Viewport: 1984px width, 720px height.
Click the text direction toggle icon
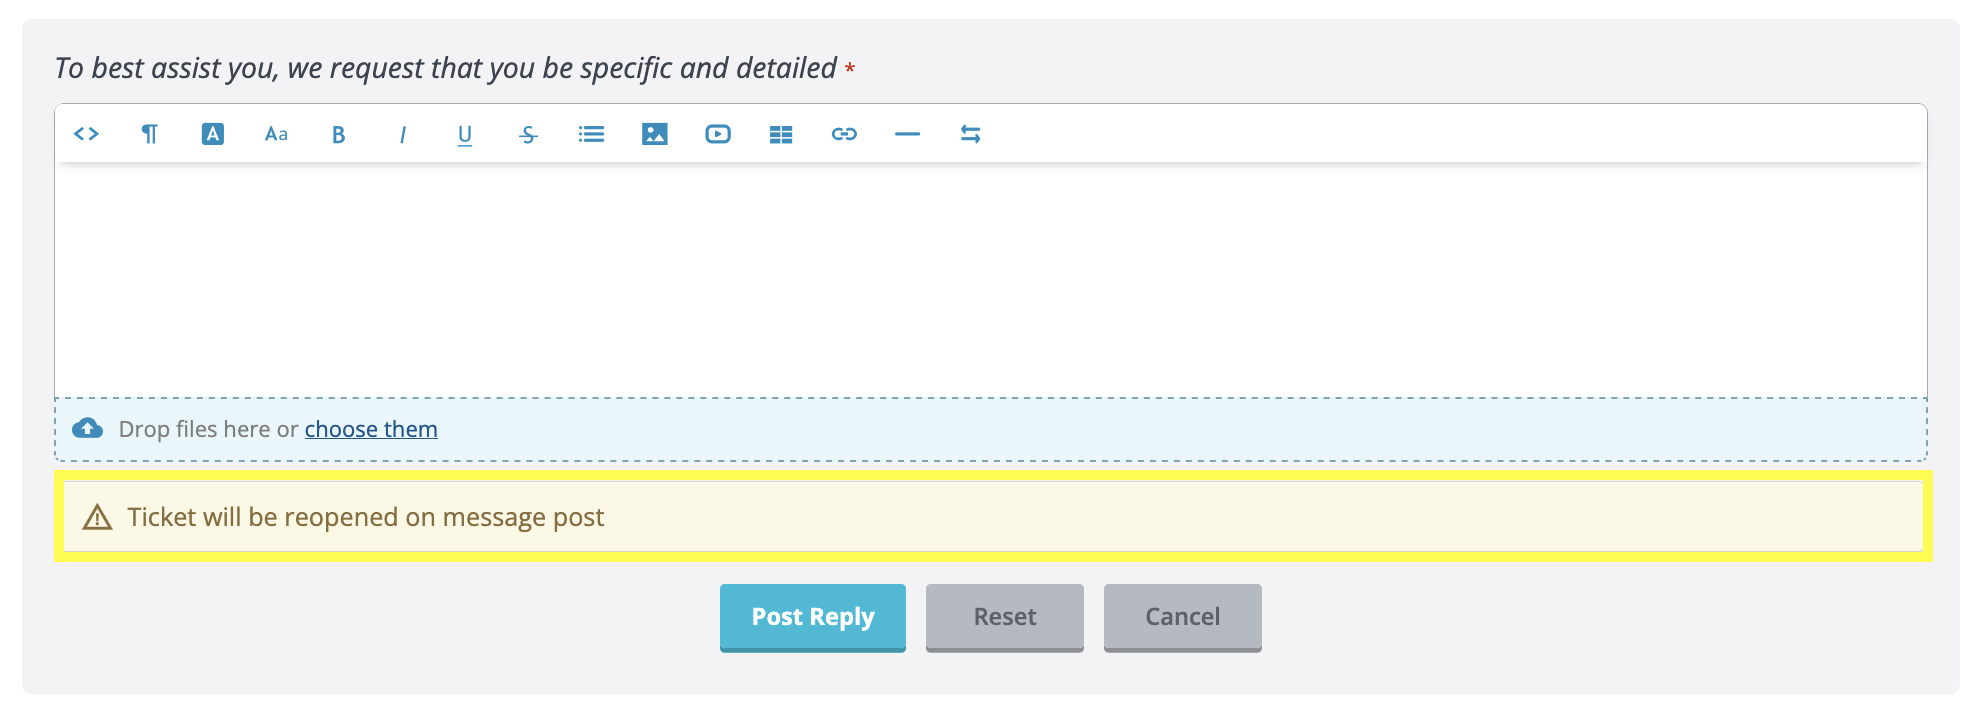pyautogui.click(x=970, y=134)
